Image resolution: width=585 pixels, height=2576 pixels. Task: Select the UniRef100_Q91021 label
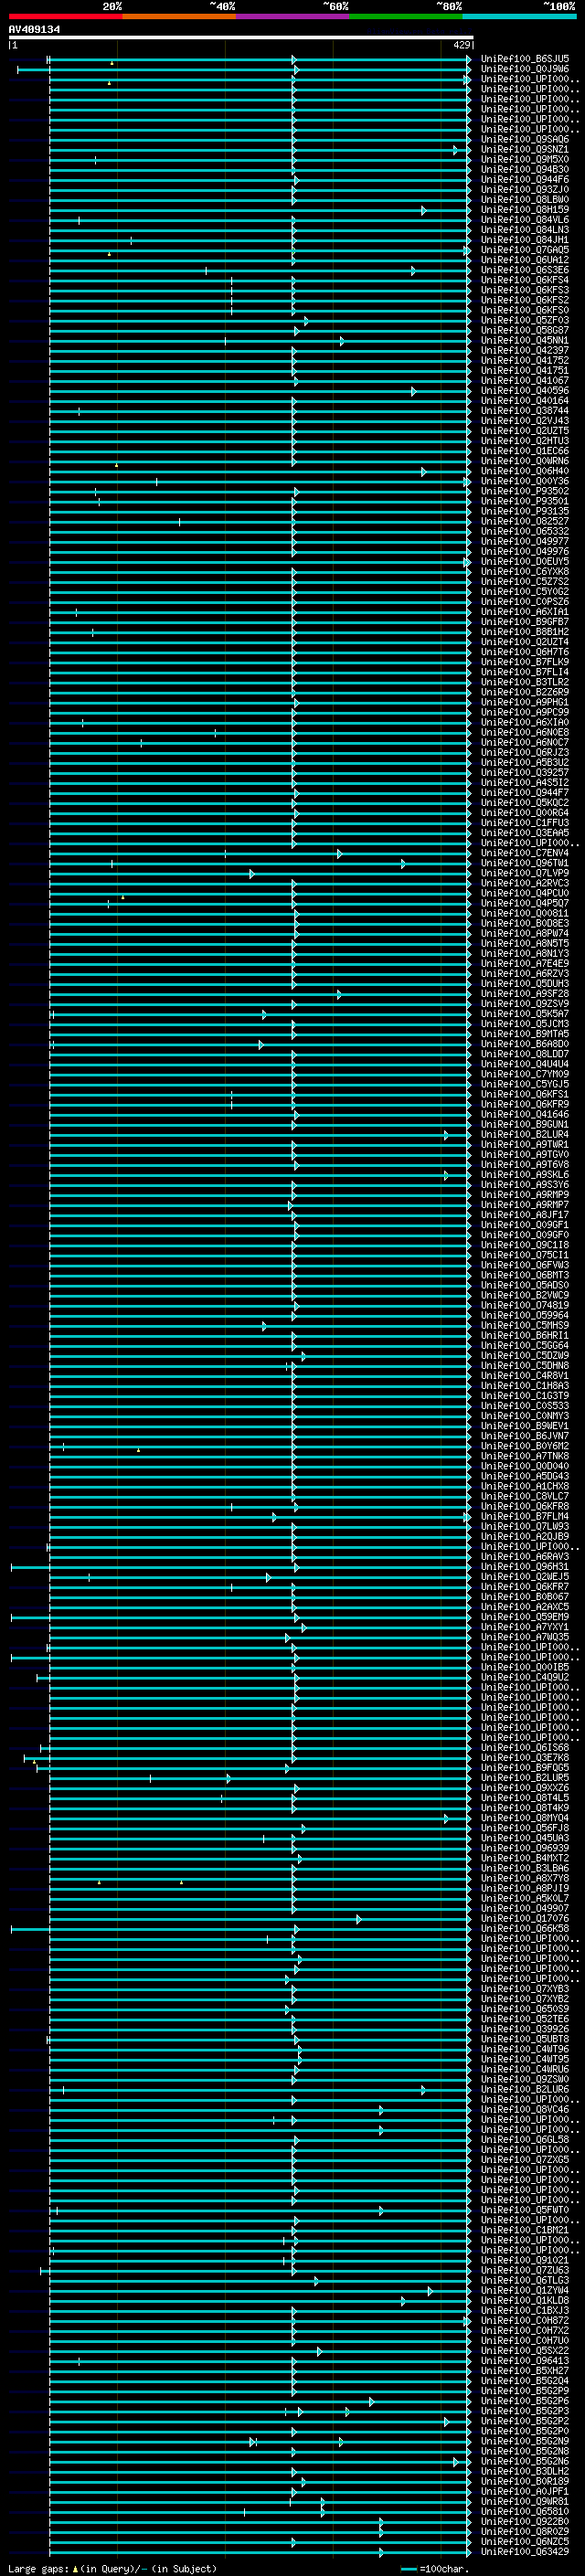[525, 2260]
